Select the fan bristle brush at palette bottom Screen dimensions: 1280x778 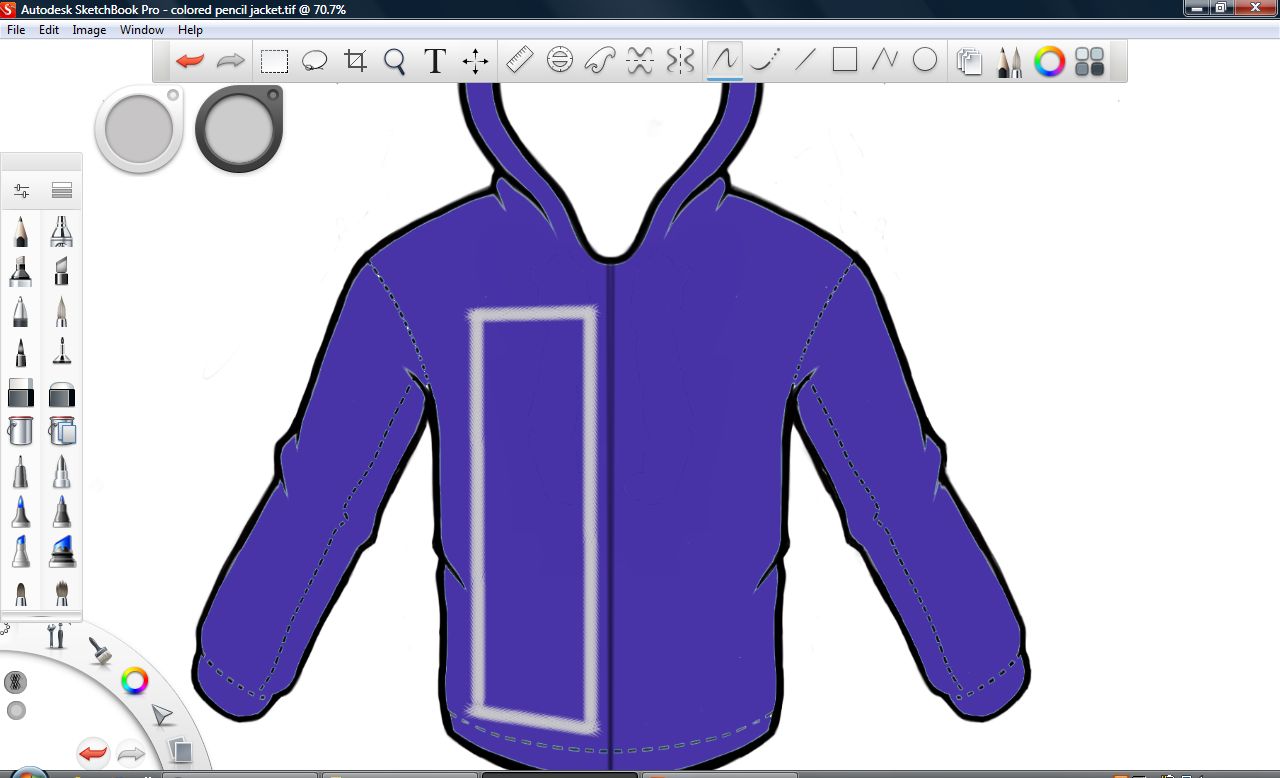pos(61,592)
